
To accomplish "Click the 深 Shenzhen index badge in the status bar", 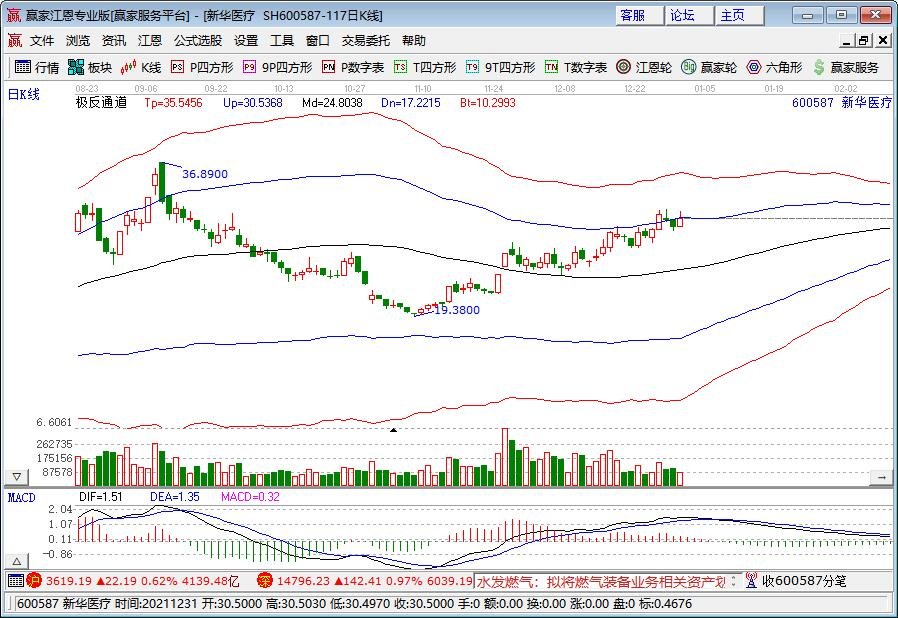I will pos(265,581).
